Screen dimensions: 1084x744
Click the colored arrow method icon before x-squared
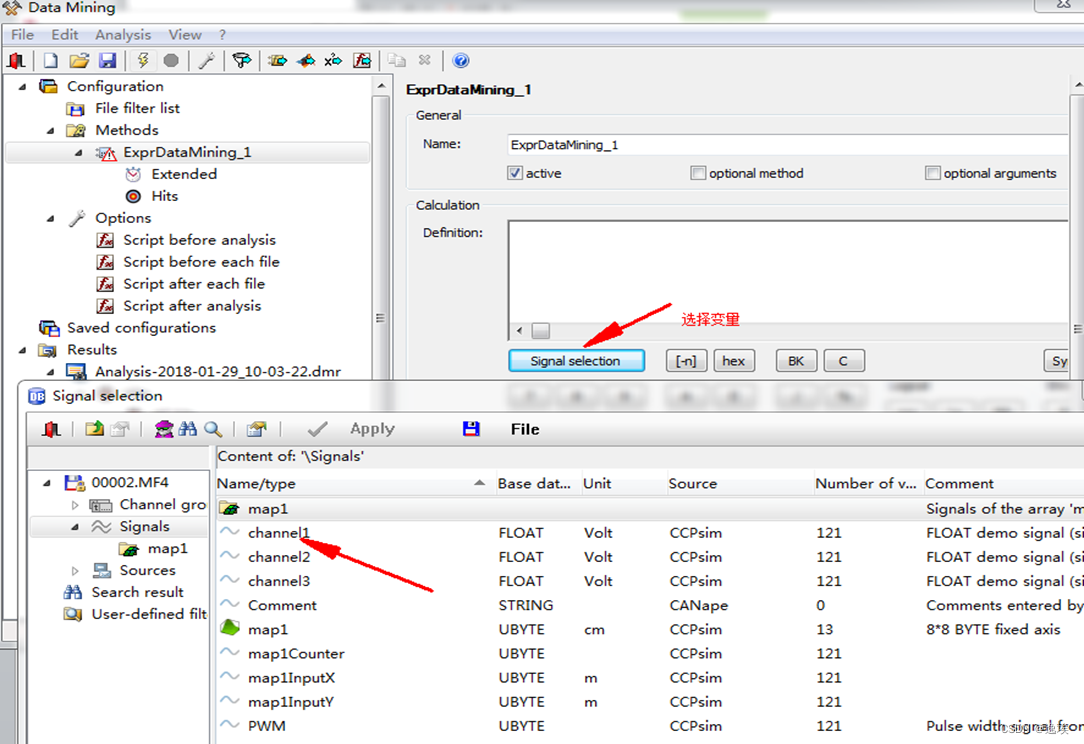coord(306,61)
